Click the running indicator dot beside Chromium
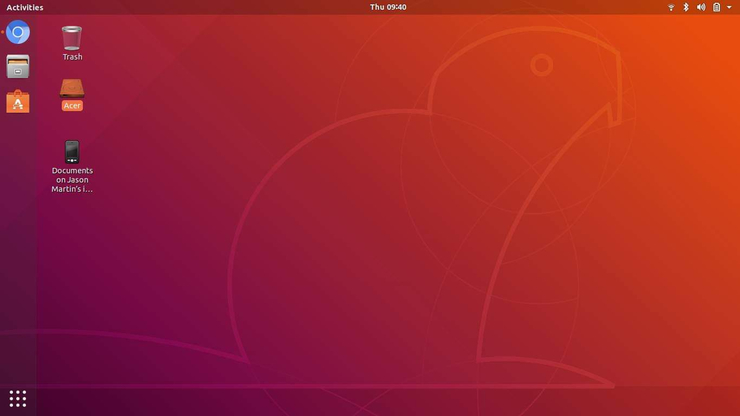This screenshot has width=740, height=416. (2, 33)
